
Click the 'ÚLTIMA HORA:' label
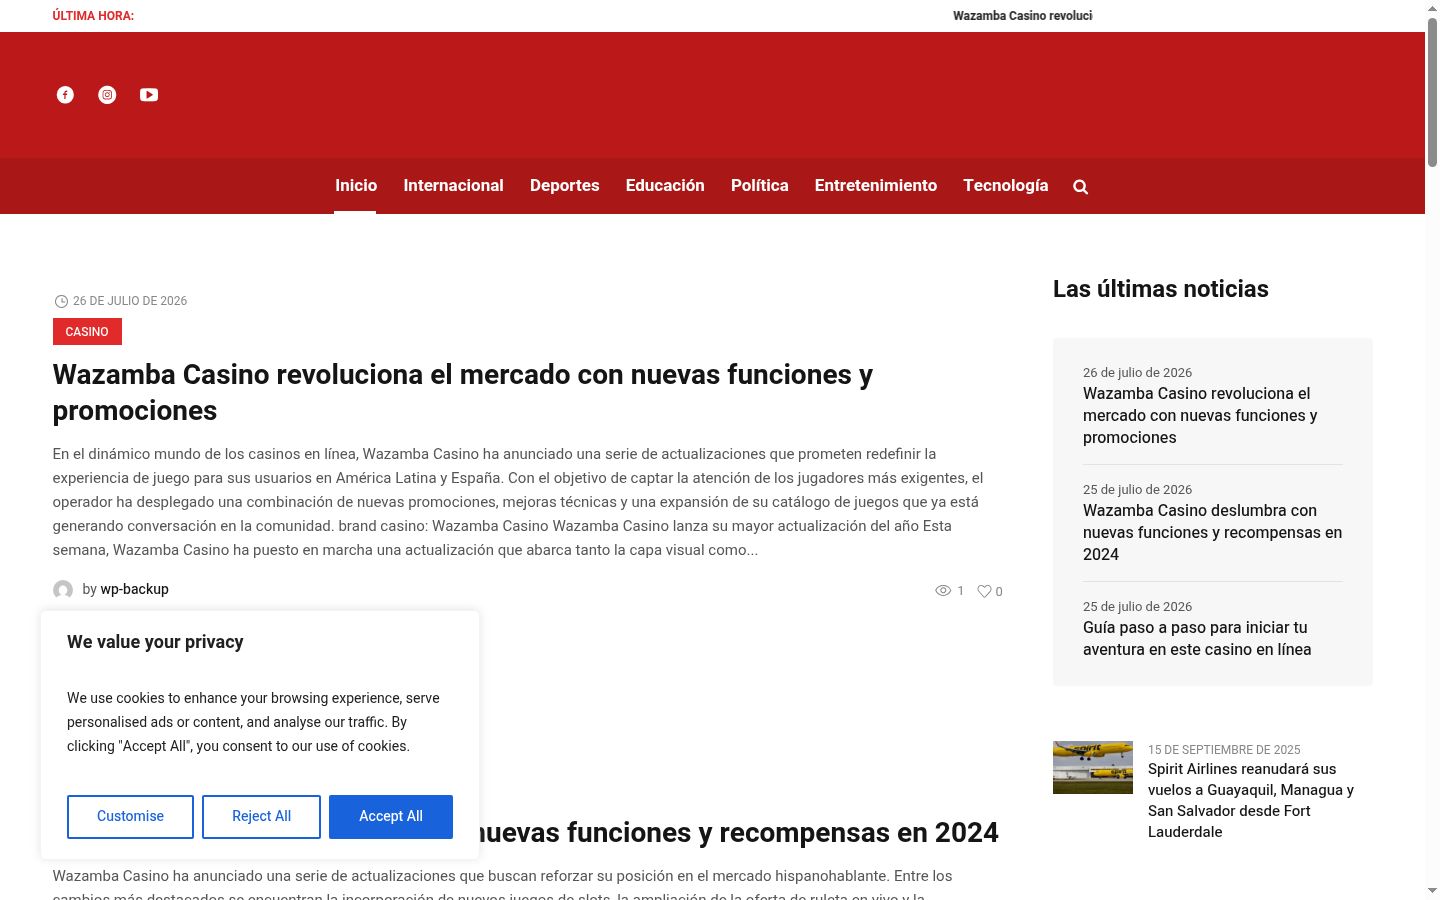coord(93,16)
